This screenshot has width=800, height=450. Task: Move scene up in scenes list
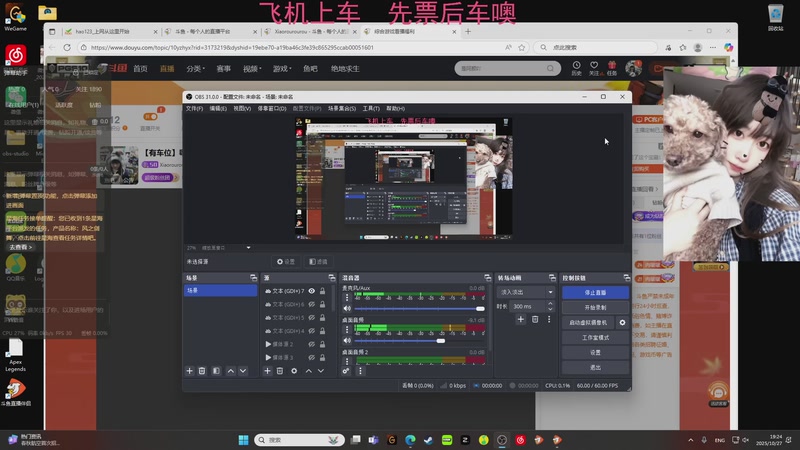pos(231,371)
